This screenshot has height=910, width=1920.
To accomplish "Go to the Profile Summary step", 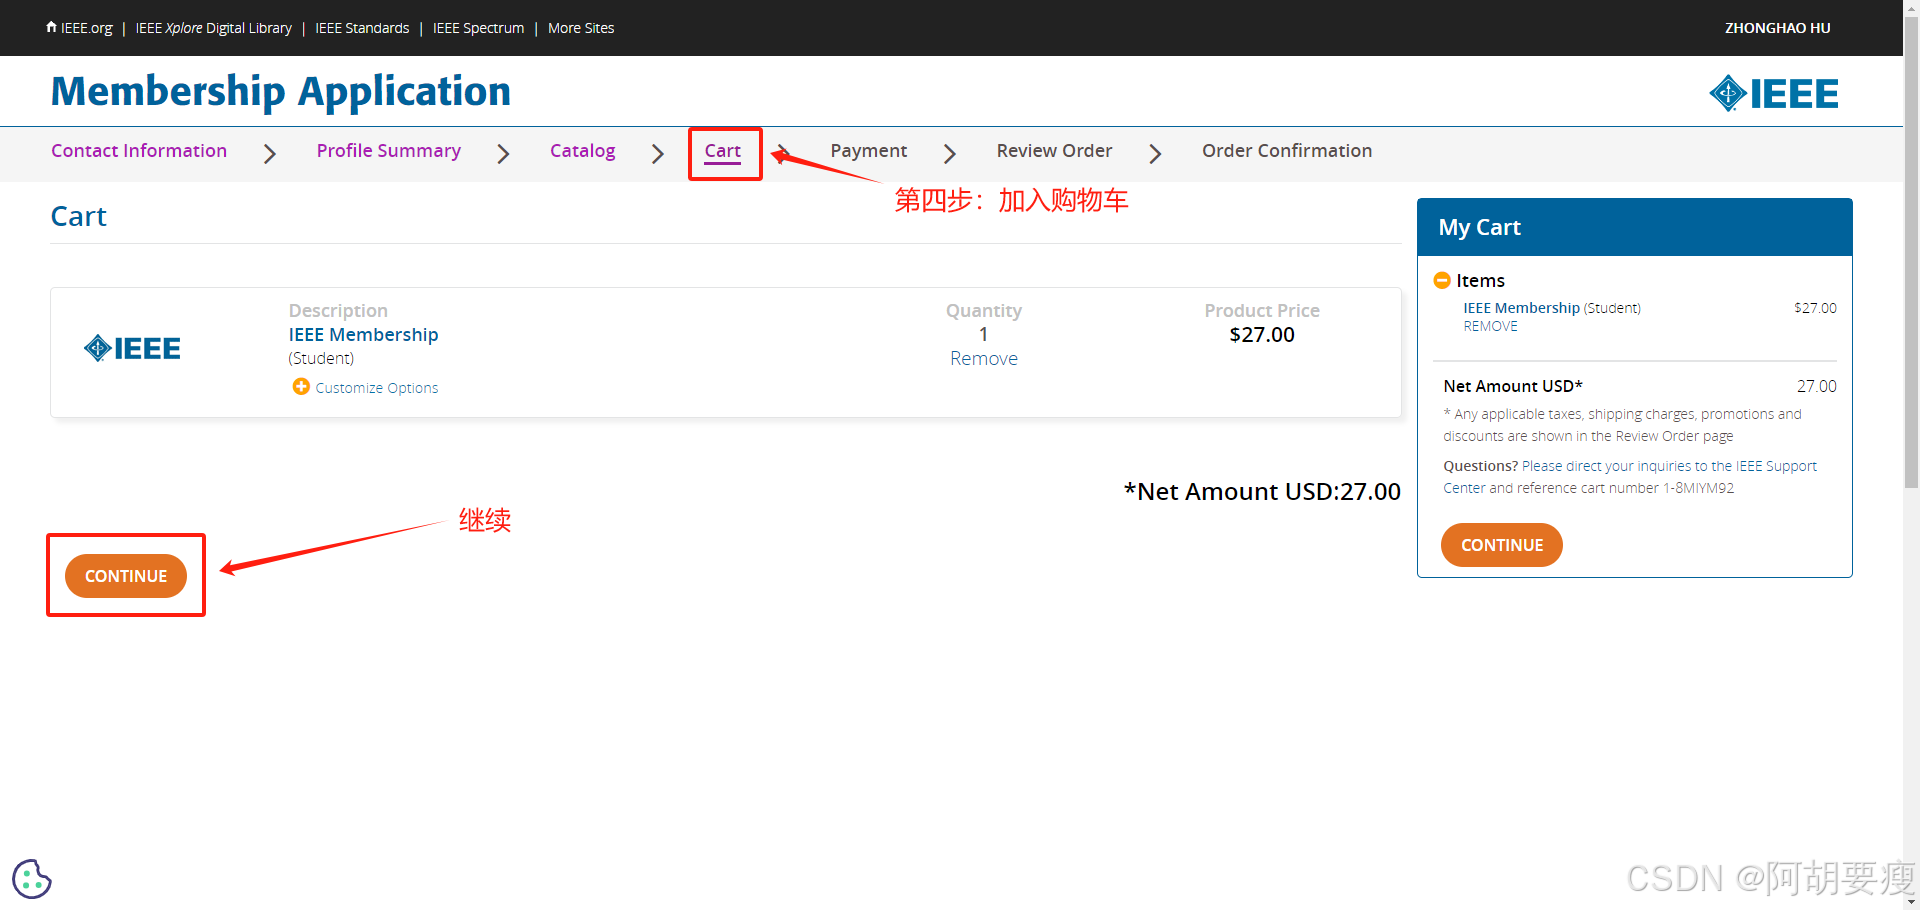I will tap(388, 150).
